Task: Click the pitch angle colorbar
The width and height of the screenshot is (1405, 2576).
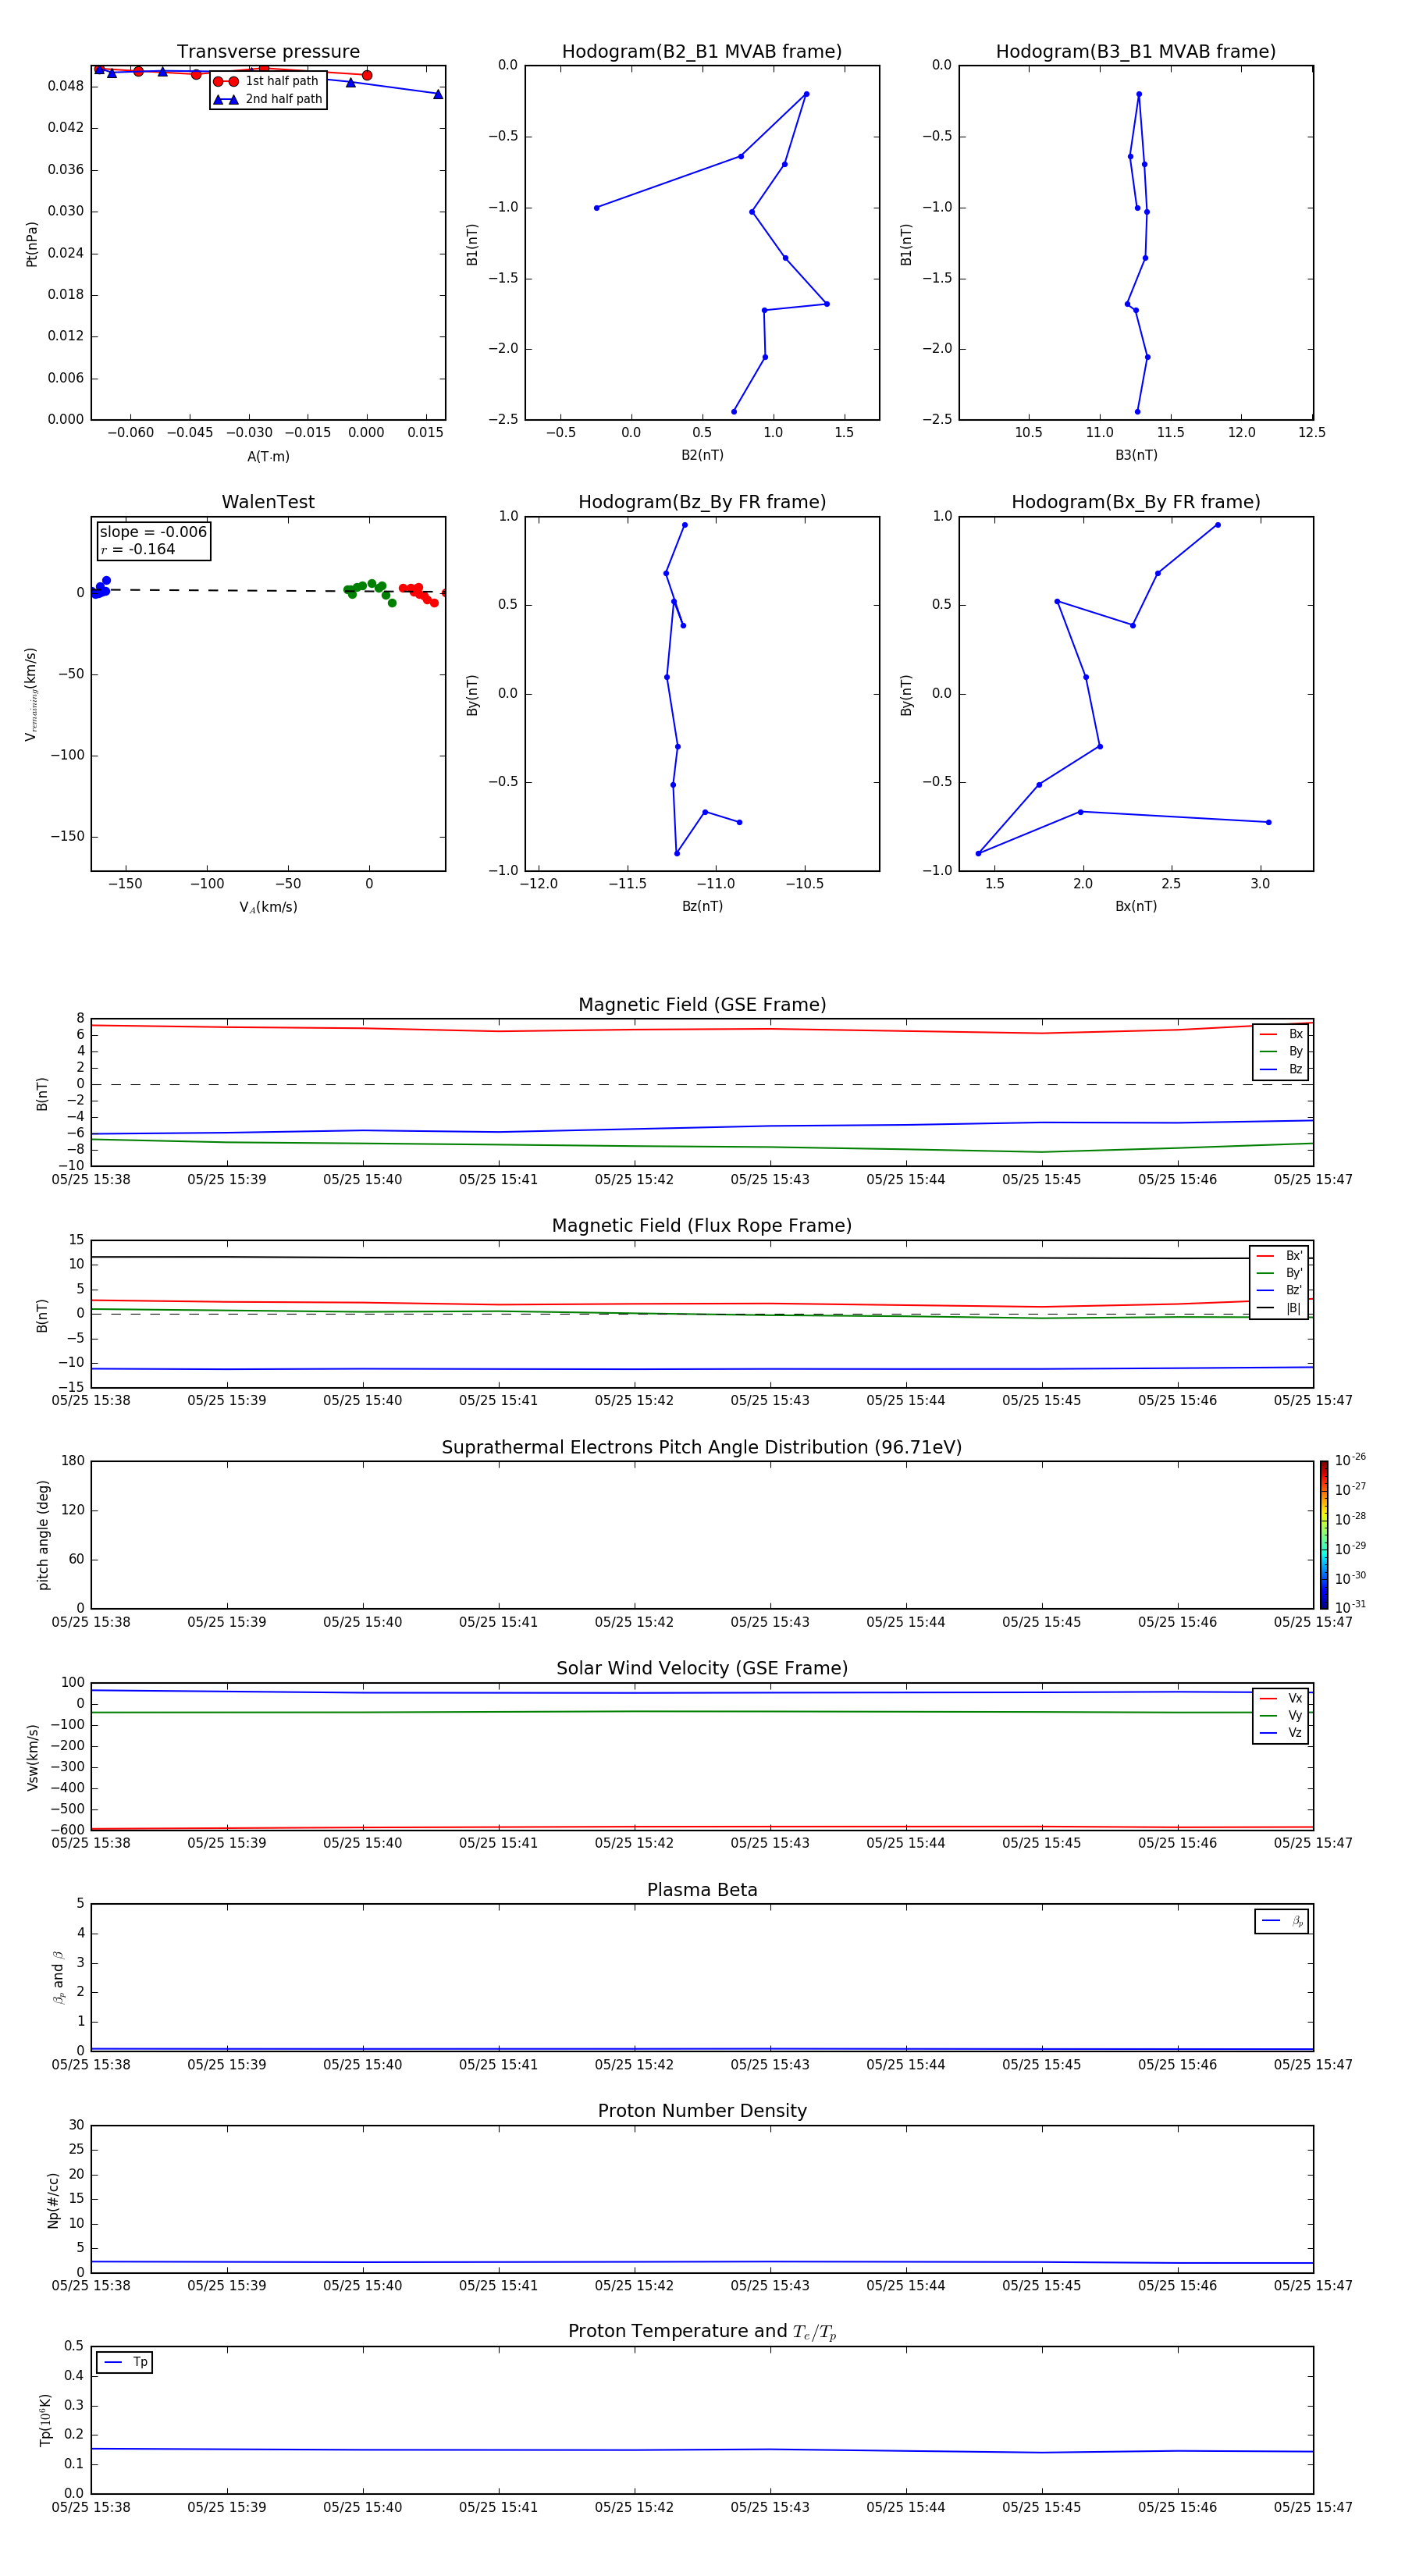Action: pos(1324,1535)
